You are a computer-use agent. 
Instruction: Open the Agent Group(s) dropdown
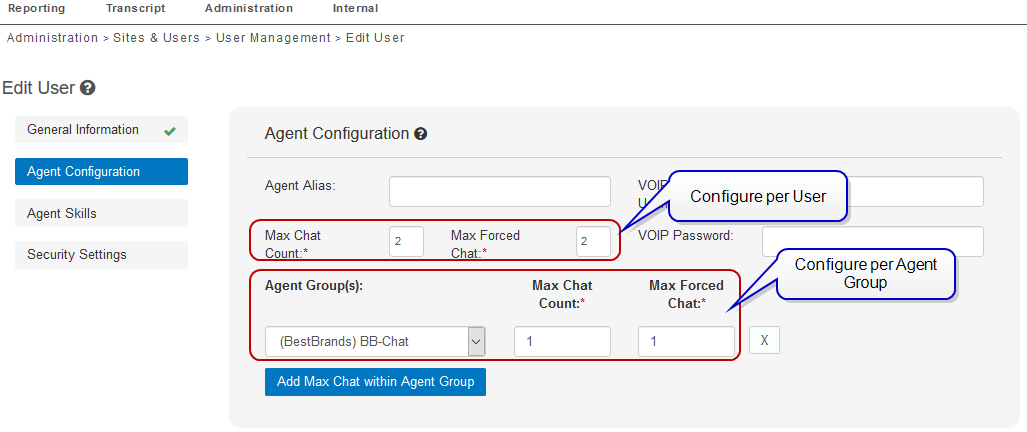375,341
